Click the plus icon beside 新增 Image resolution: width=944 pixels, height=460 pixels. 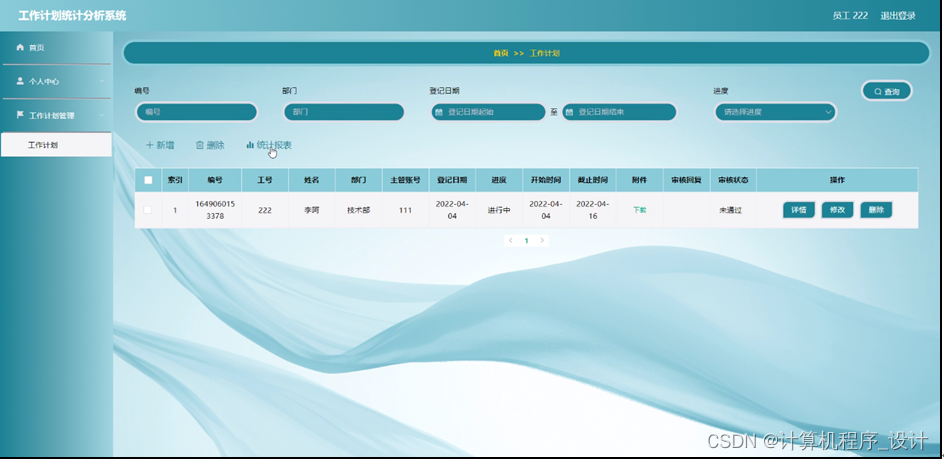point(150,145)
